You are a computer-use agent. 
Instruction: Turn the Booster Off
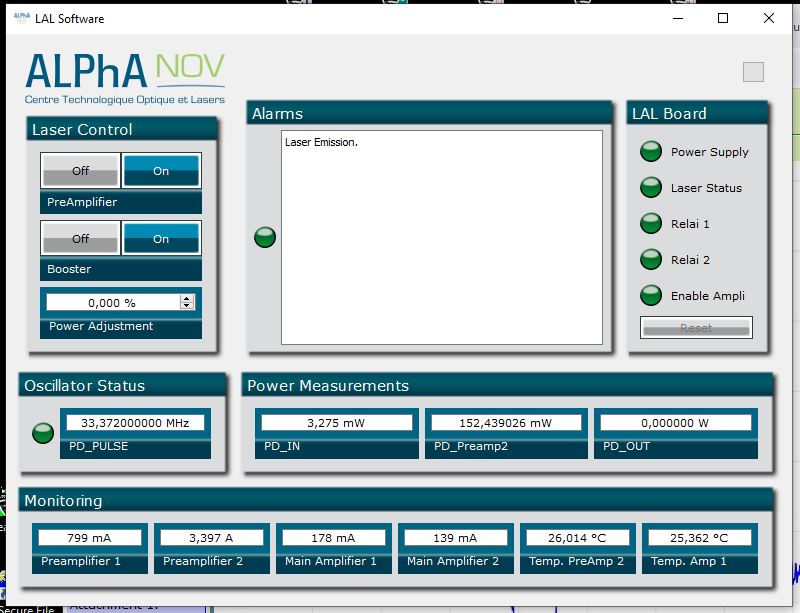point(80,239)
